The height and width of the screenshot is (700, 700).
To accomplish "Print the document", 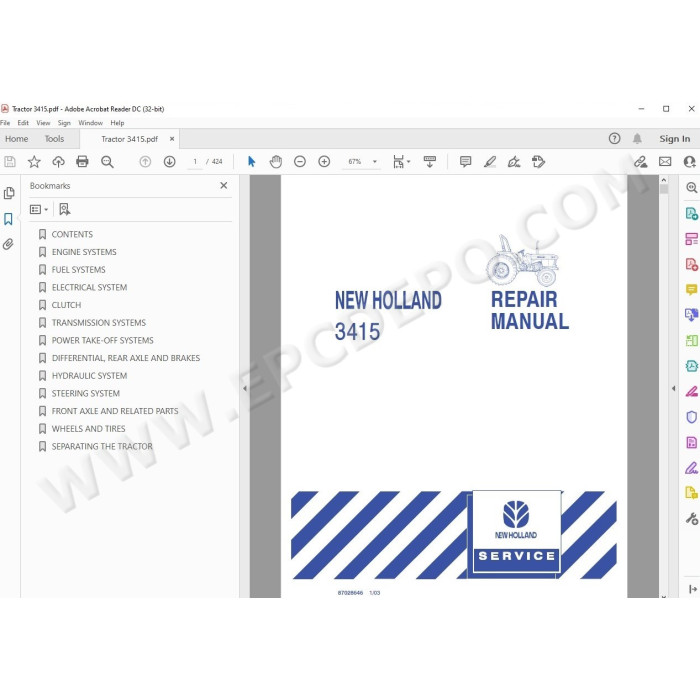I will [x=82, y=162].
